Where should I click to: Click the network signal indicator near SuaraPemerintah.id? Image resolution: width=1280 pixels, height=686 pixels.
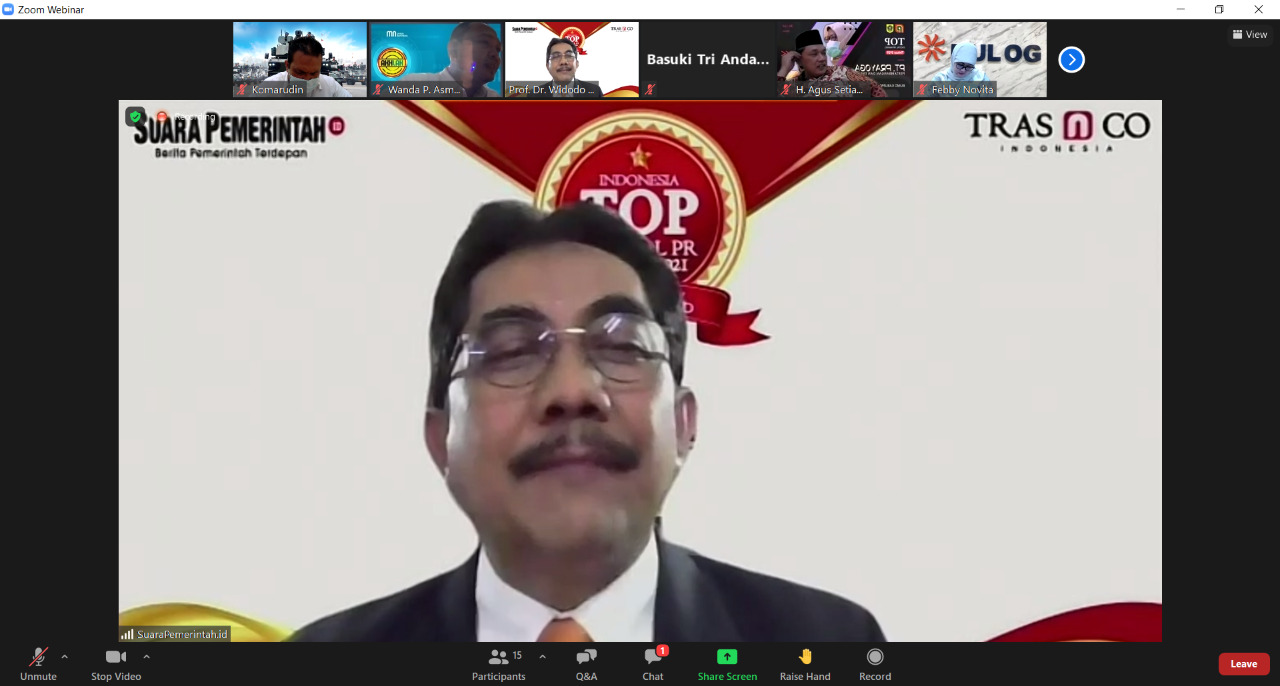125,633
